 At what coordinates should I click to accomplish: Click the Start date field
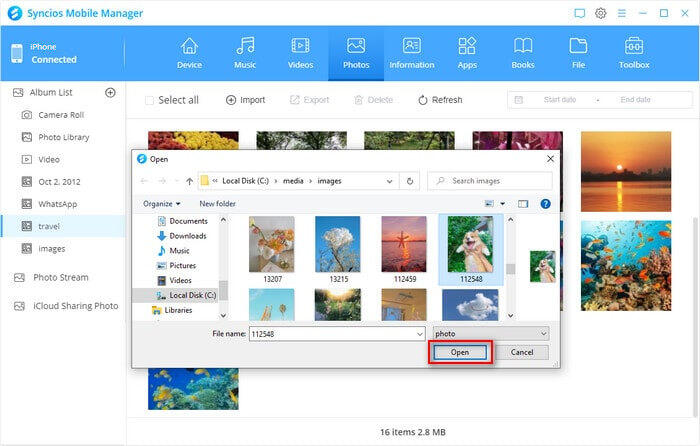(559, 100)
